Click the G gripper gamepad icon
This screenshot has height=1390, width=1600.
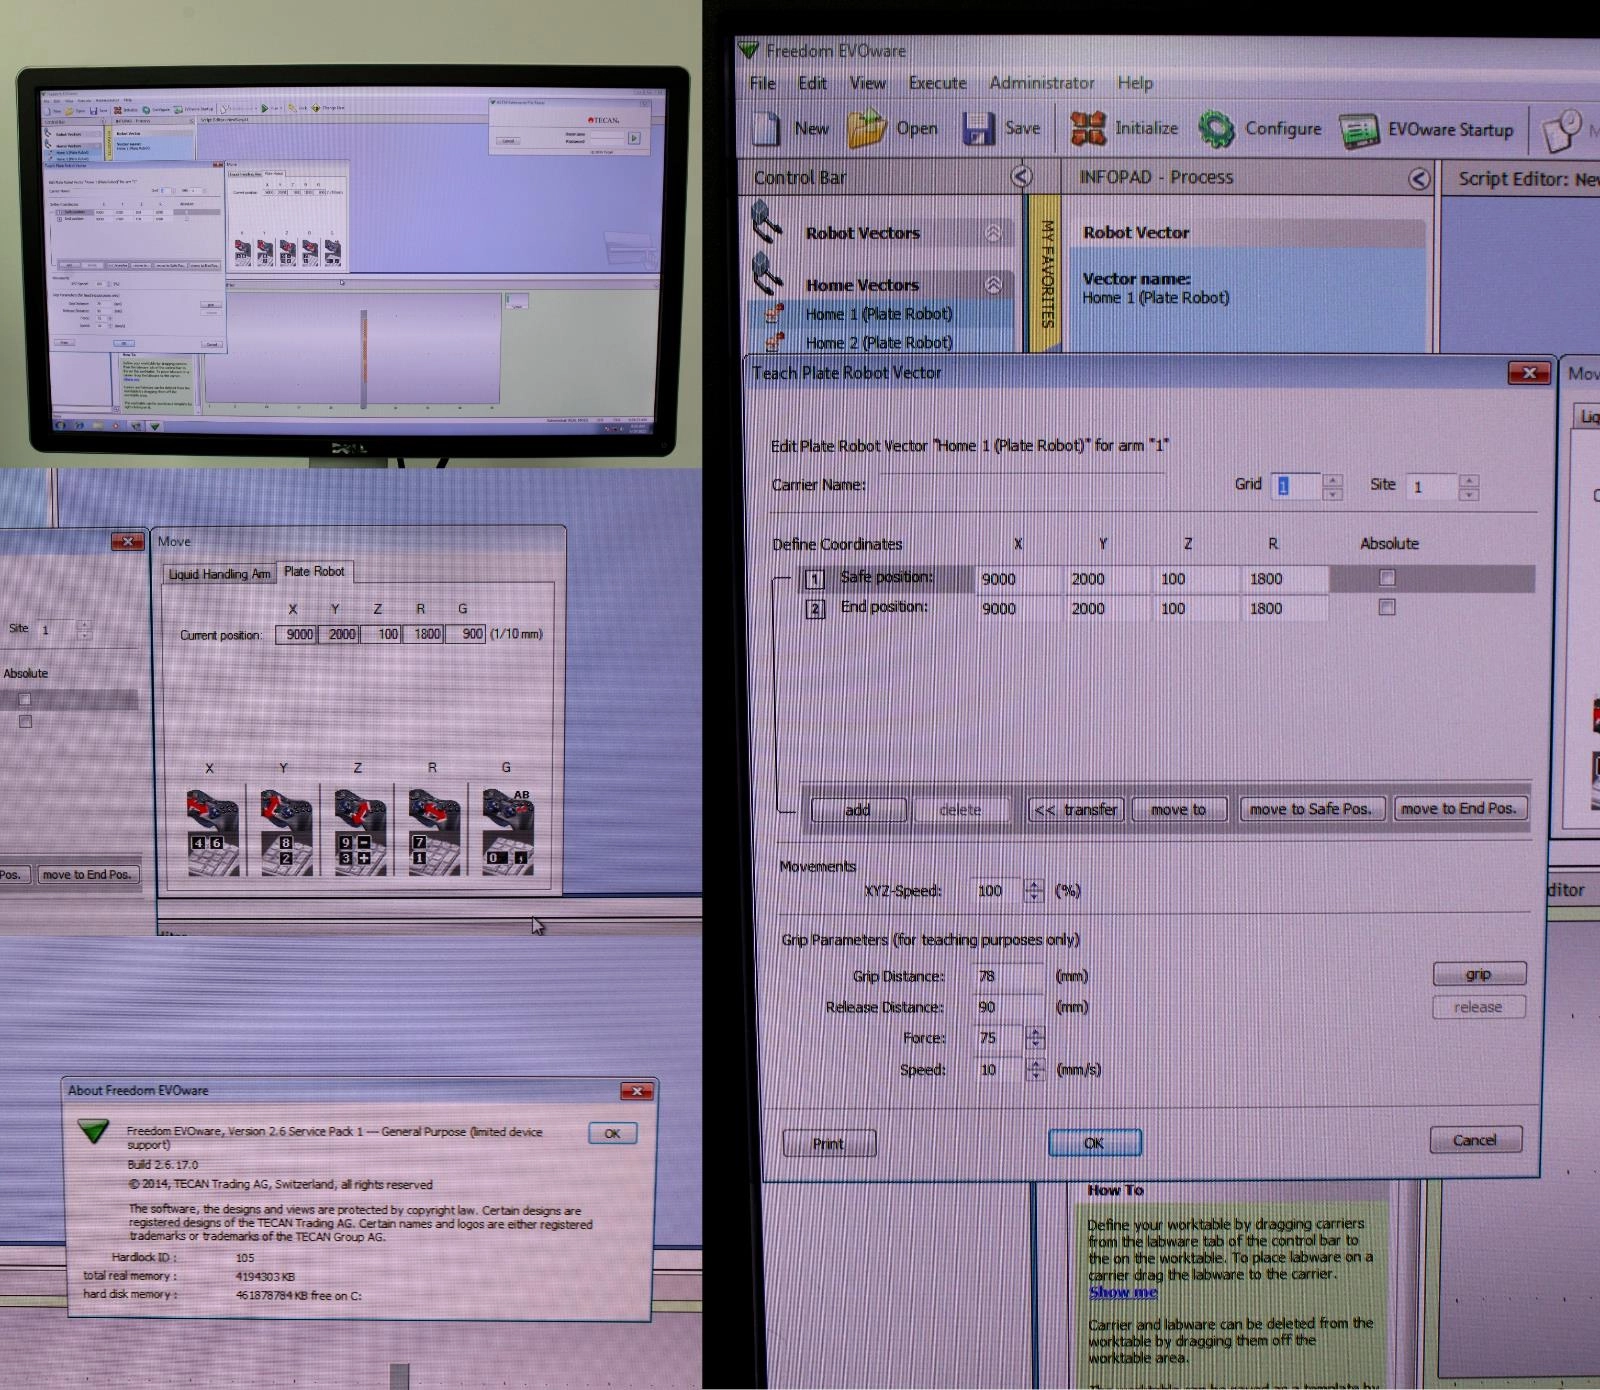coord(508,832)
